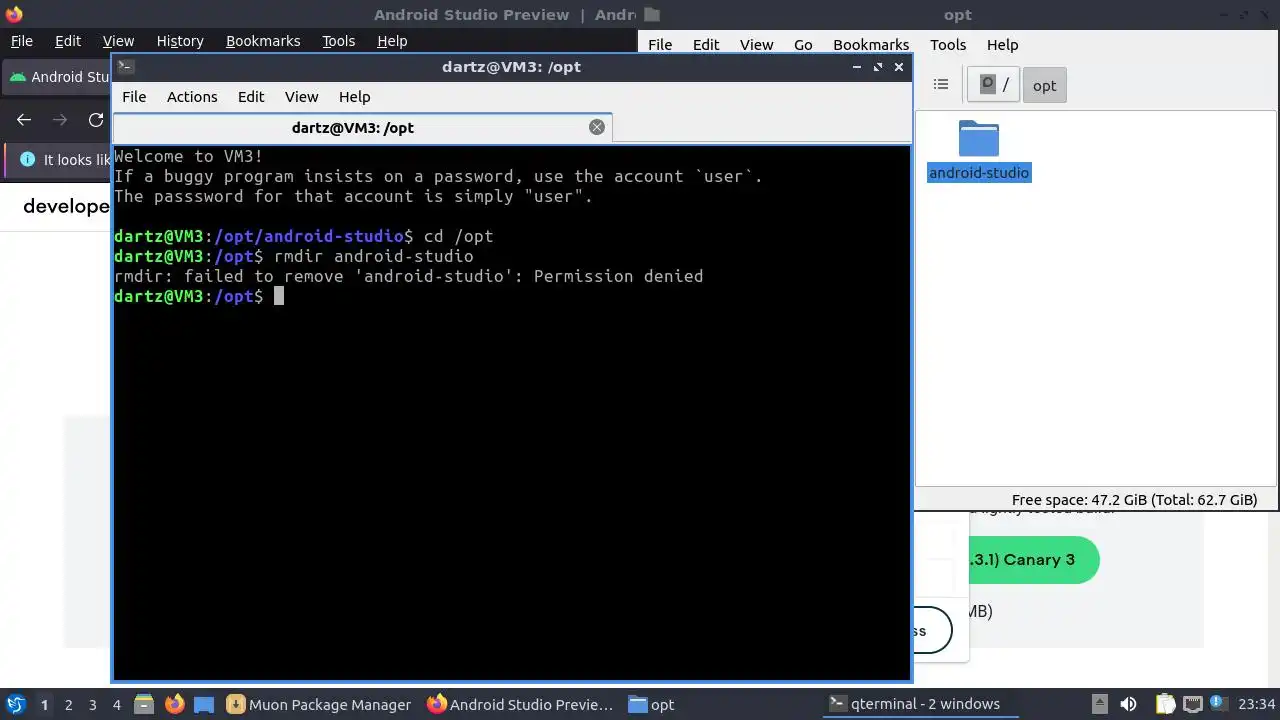This screenshot has height=720, width=1280.
Task: Open update notifier tray icon
Action: click(1219, 704)
